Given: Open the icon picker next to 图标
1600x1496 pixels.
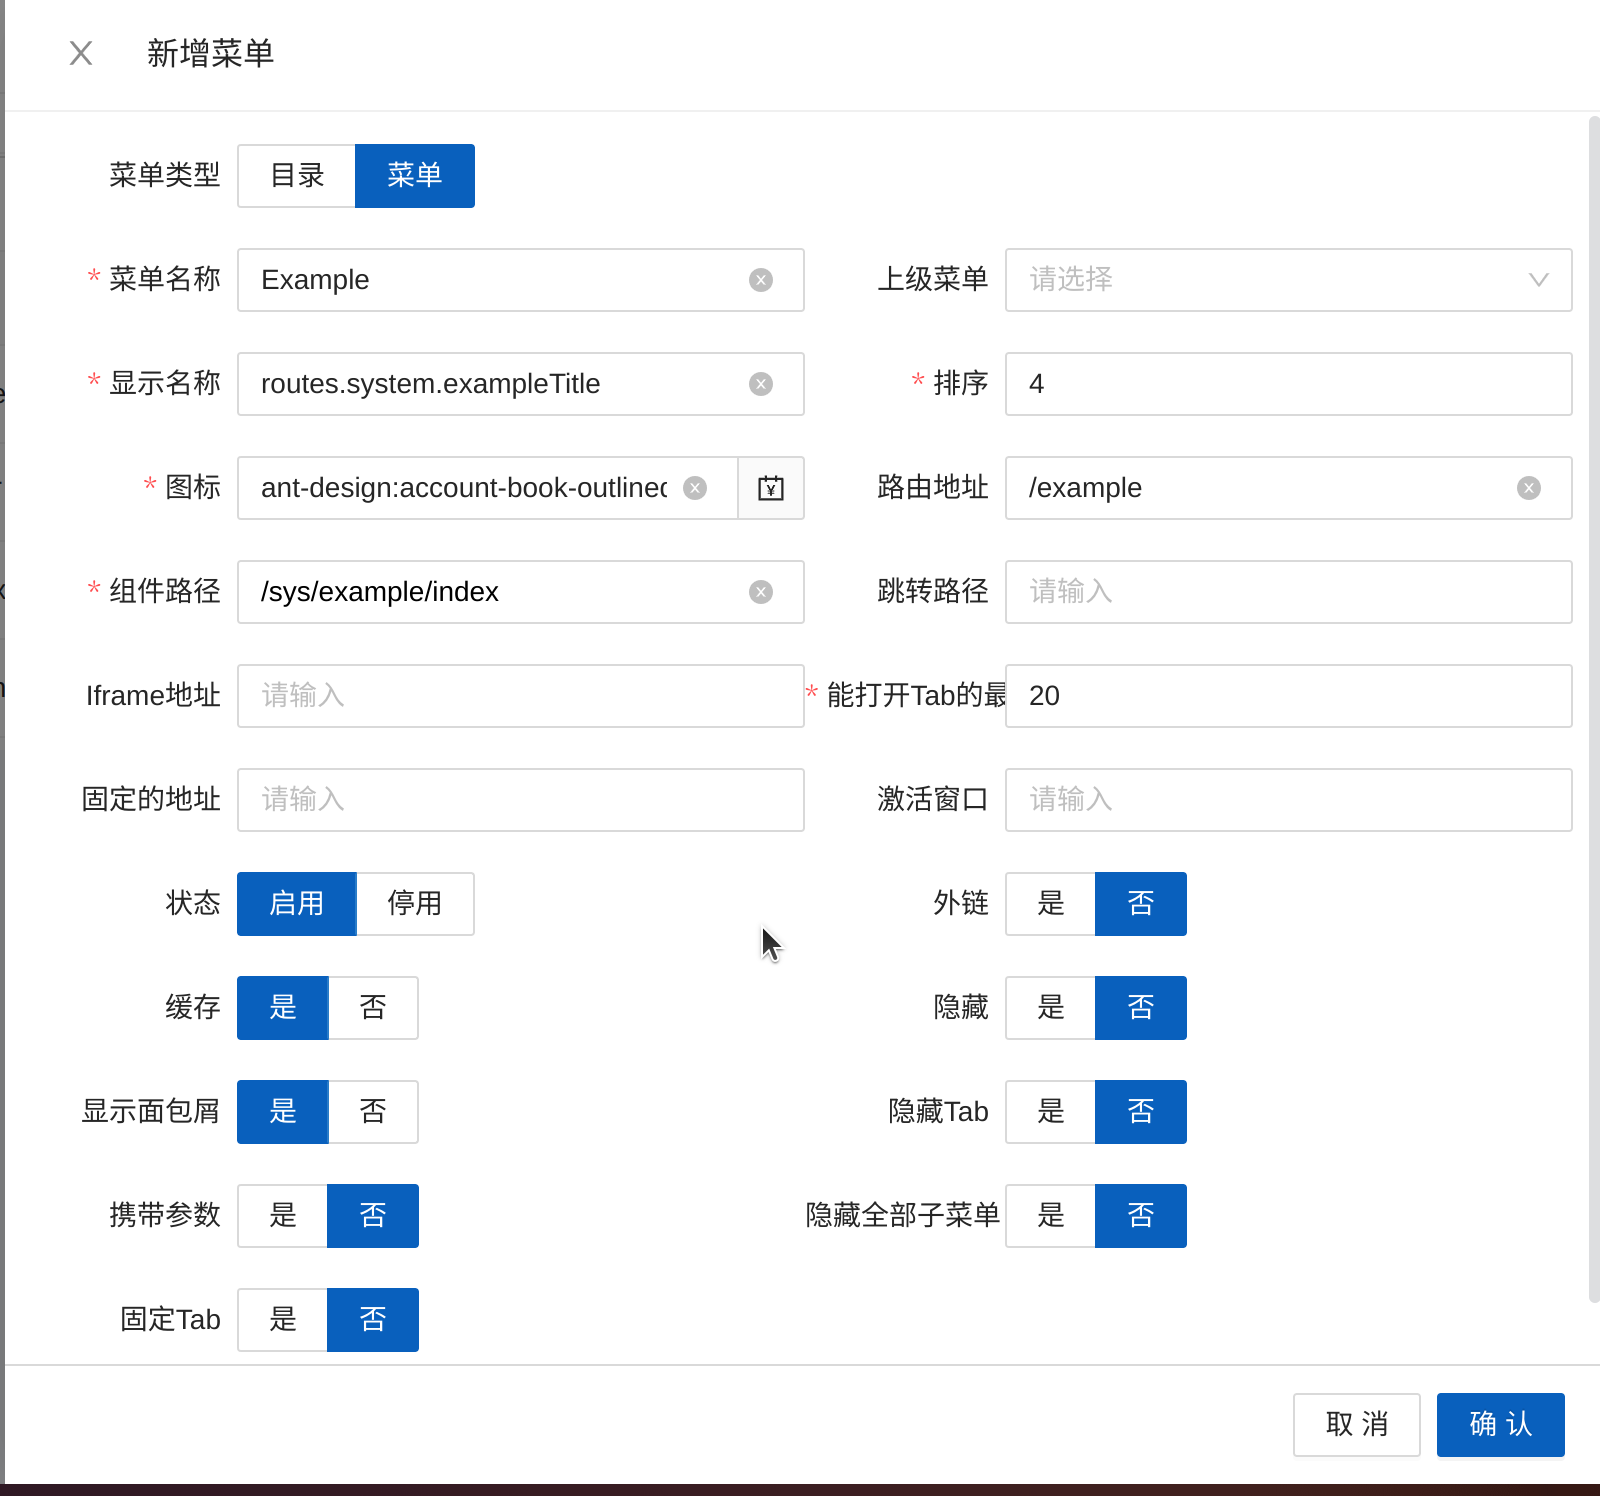Looking at the screenshot, I should pos(771,488).
